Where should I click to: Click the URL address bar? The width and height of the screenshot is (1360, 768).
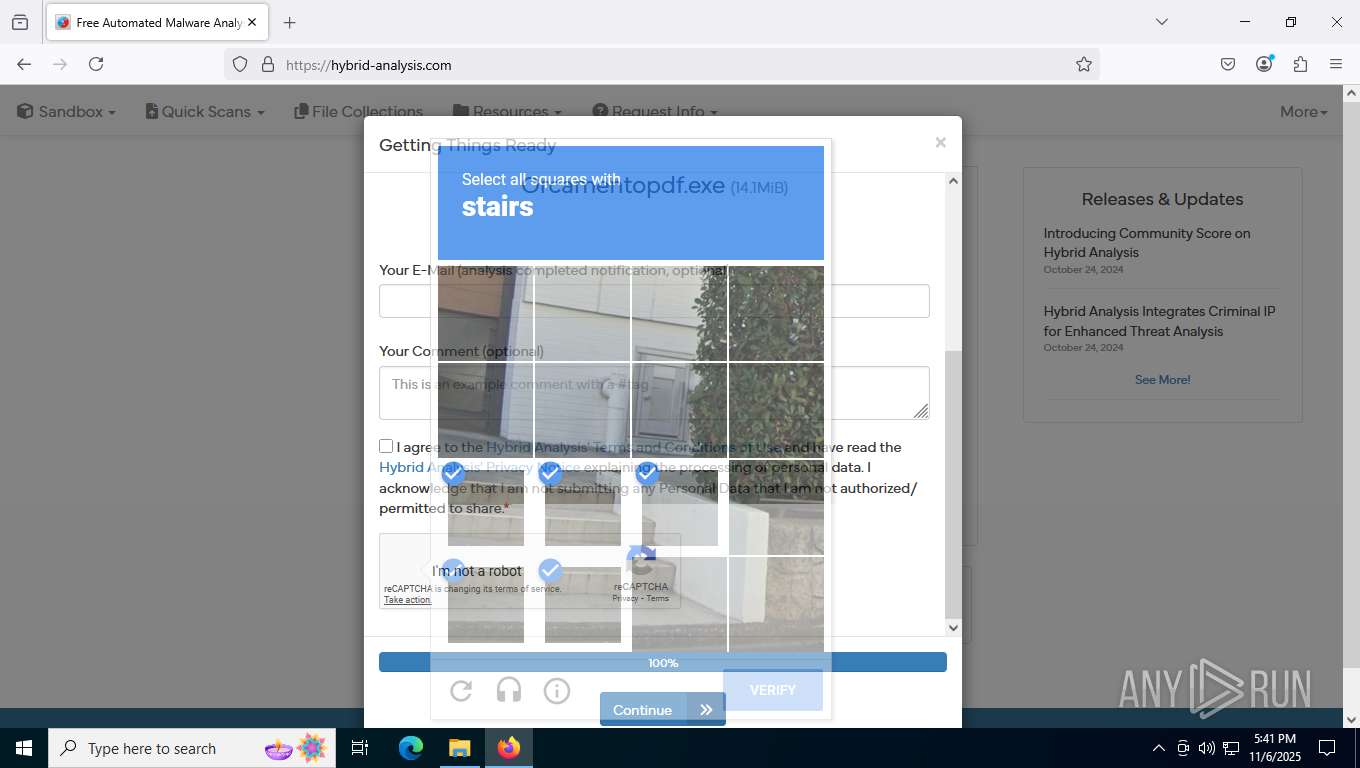tap(660, 64)
